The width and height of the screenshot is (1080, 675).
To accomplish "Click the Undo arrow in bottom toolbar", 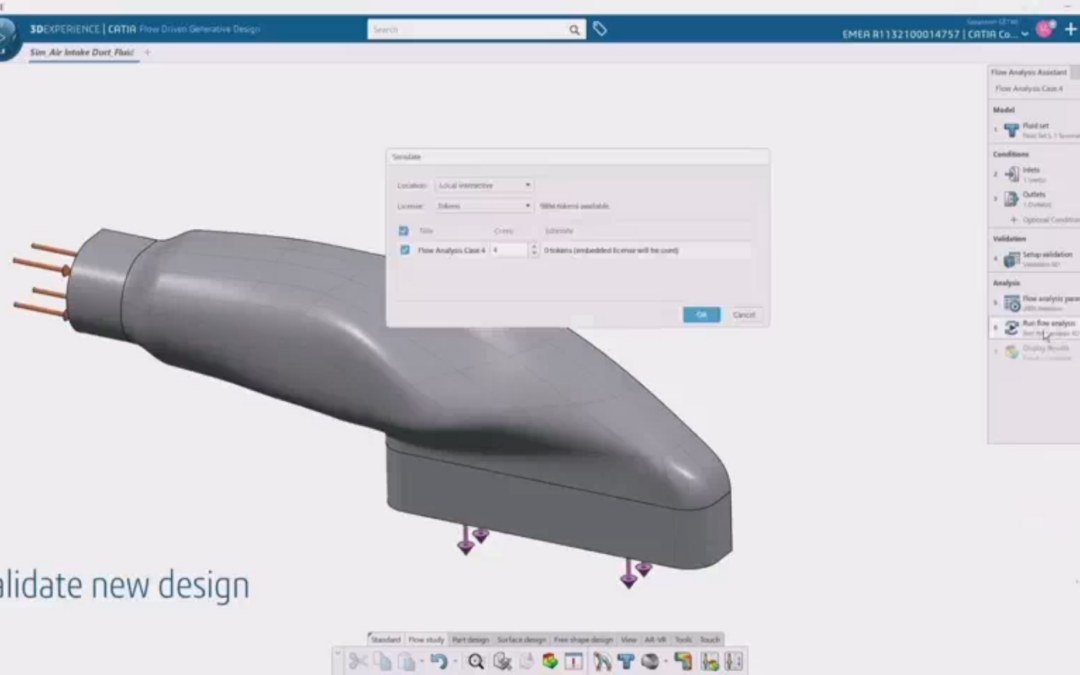I will tap(439, 662).
